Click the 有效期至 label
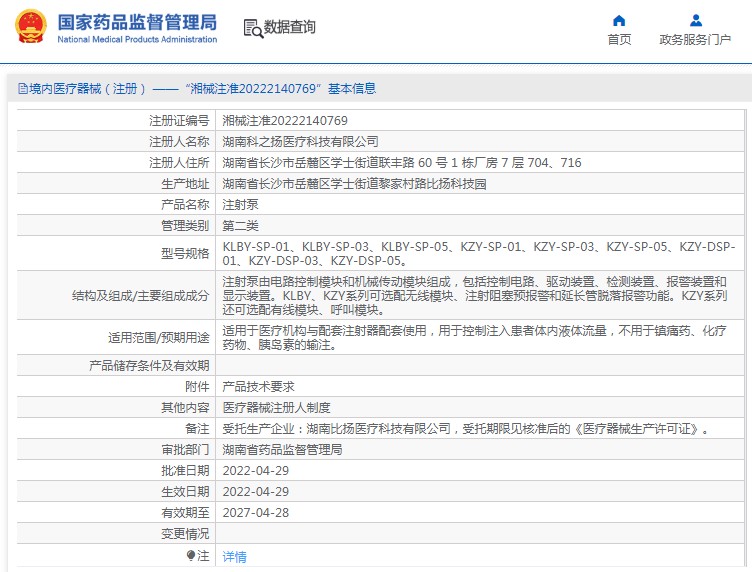Image resolution: width=752 pixels, height=572 pixels. (185, 513)
